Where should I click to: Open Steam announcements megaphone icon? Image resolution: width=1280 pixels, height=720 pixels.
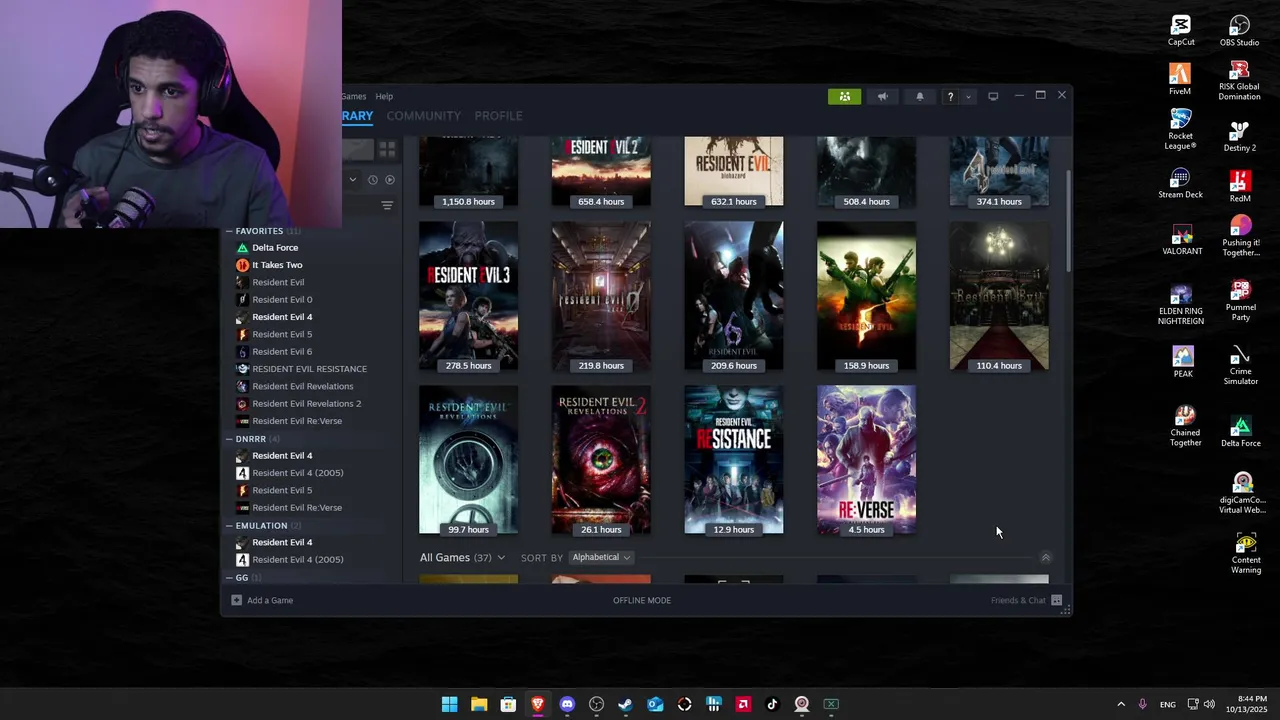[882, 96]
